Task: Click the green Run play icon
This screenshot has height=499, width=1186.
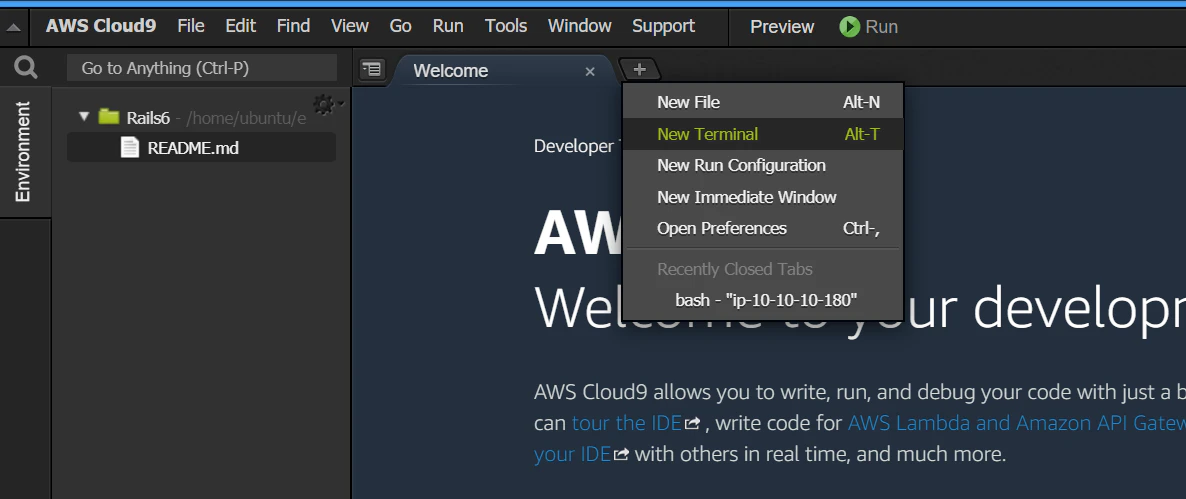Action: 849,27
